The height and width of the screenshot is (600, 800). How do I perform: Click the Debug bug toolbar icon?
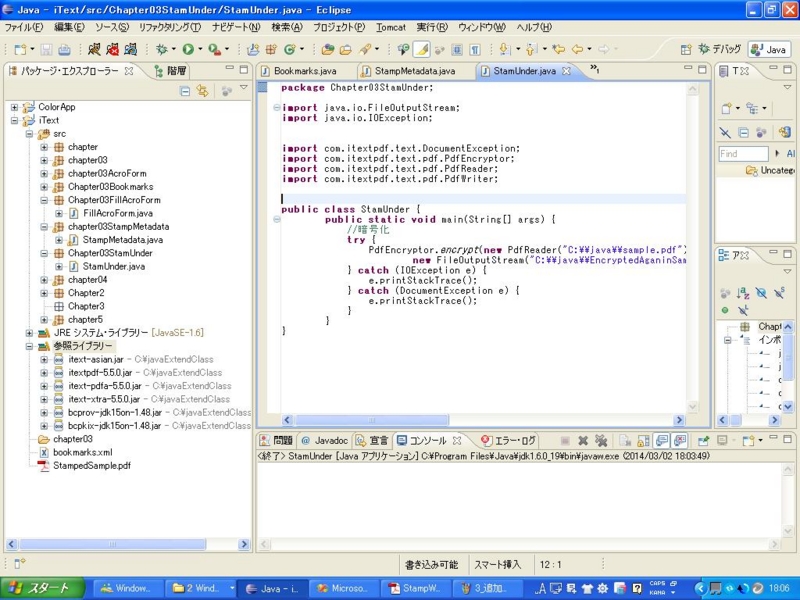click(x=162, y=49)
